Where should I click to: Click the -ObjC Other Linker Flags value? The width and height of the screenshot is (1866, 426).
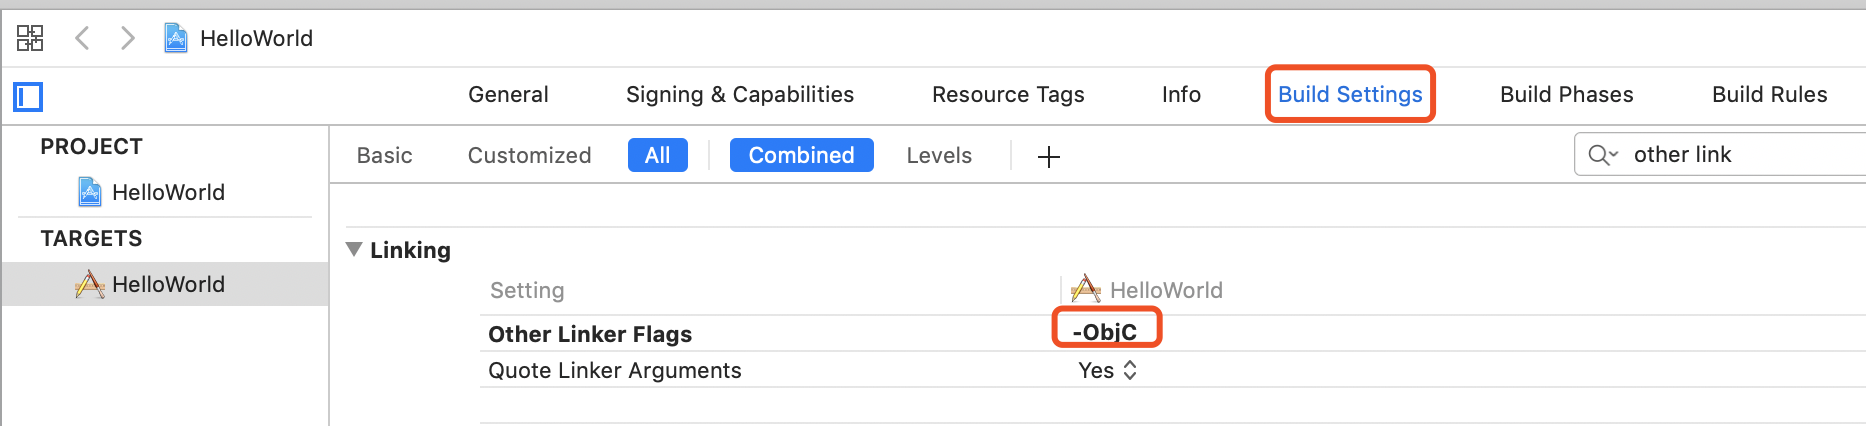[1105, 332]
